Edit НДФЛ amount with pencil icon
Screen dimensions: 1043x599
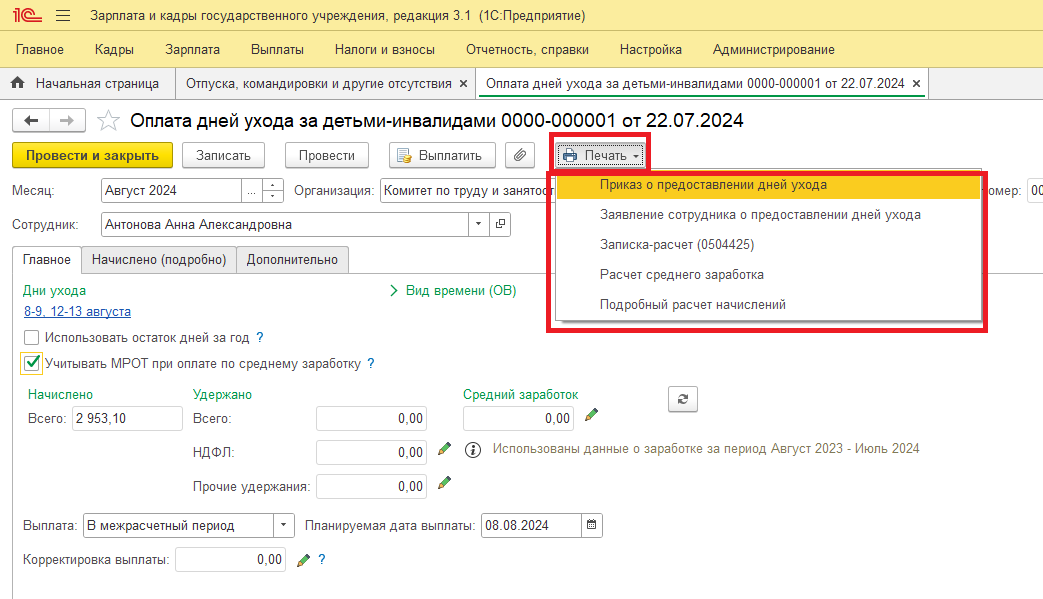point(444,449)
